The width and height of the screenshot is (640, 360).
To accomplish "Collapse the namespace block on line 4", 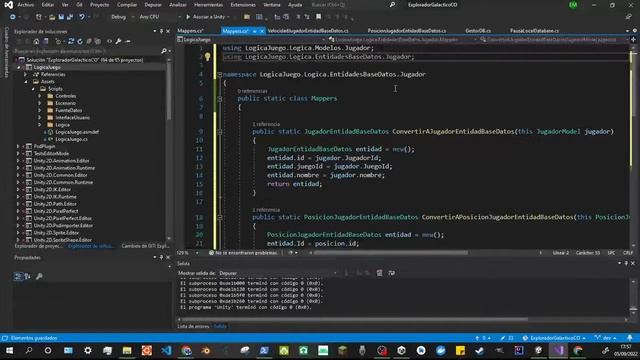I will pyautogui.click(x=220, y=74).
